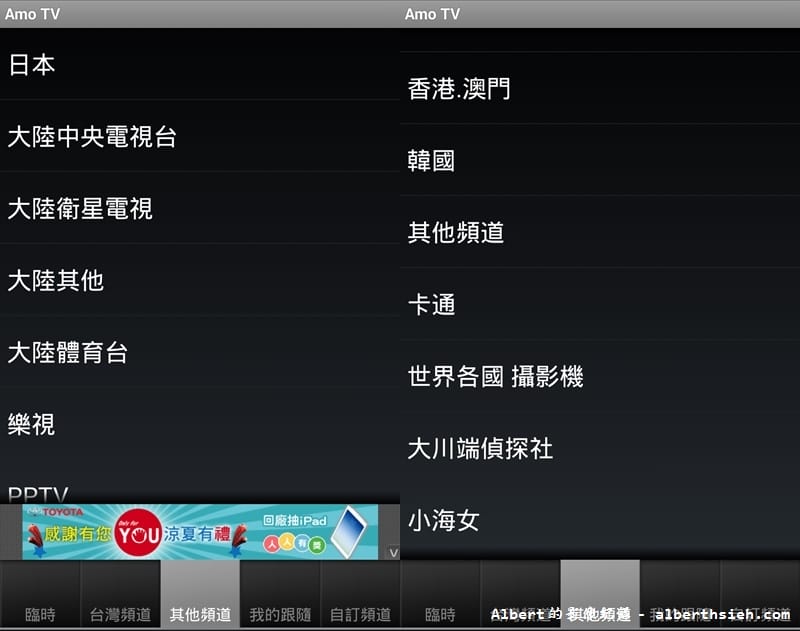Image resolution: width=800 pixels, height=631 pixels.
Task: Tap the 大陸其他 list entry
Action: click(x=200, y=280)
